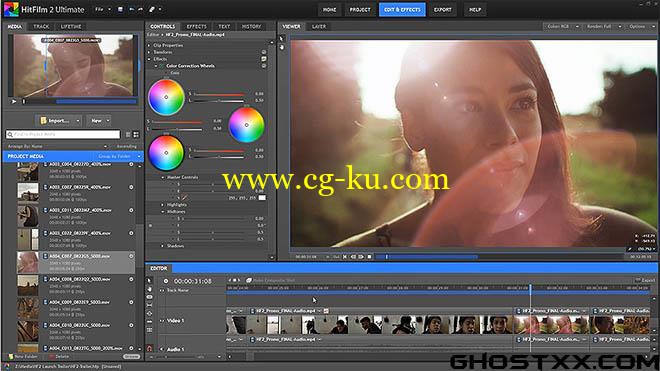660x371 pixels.
Task: Click the Export button in the Editor
Action: [645, 280]
